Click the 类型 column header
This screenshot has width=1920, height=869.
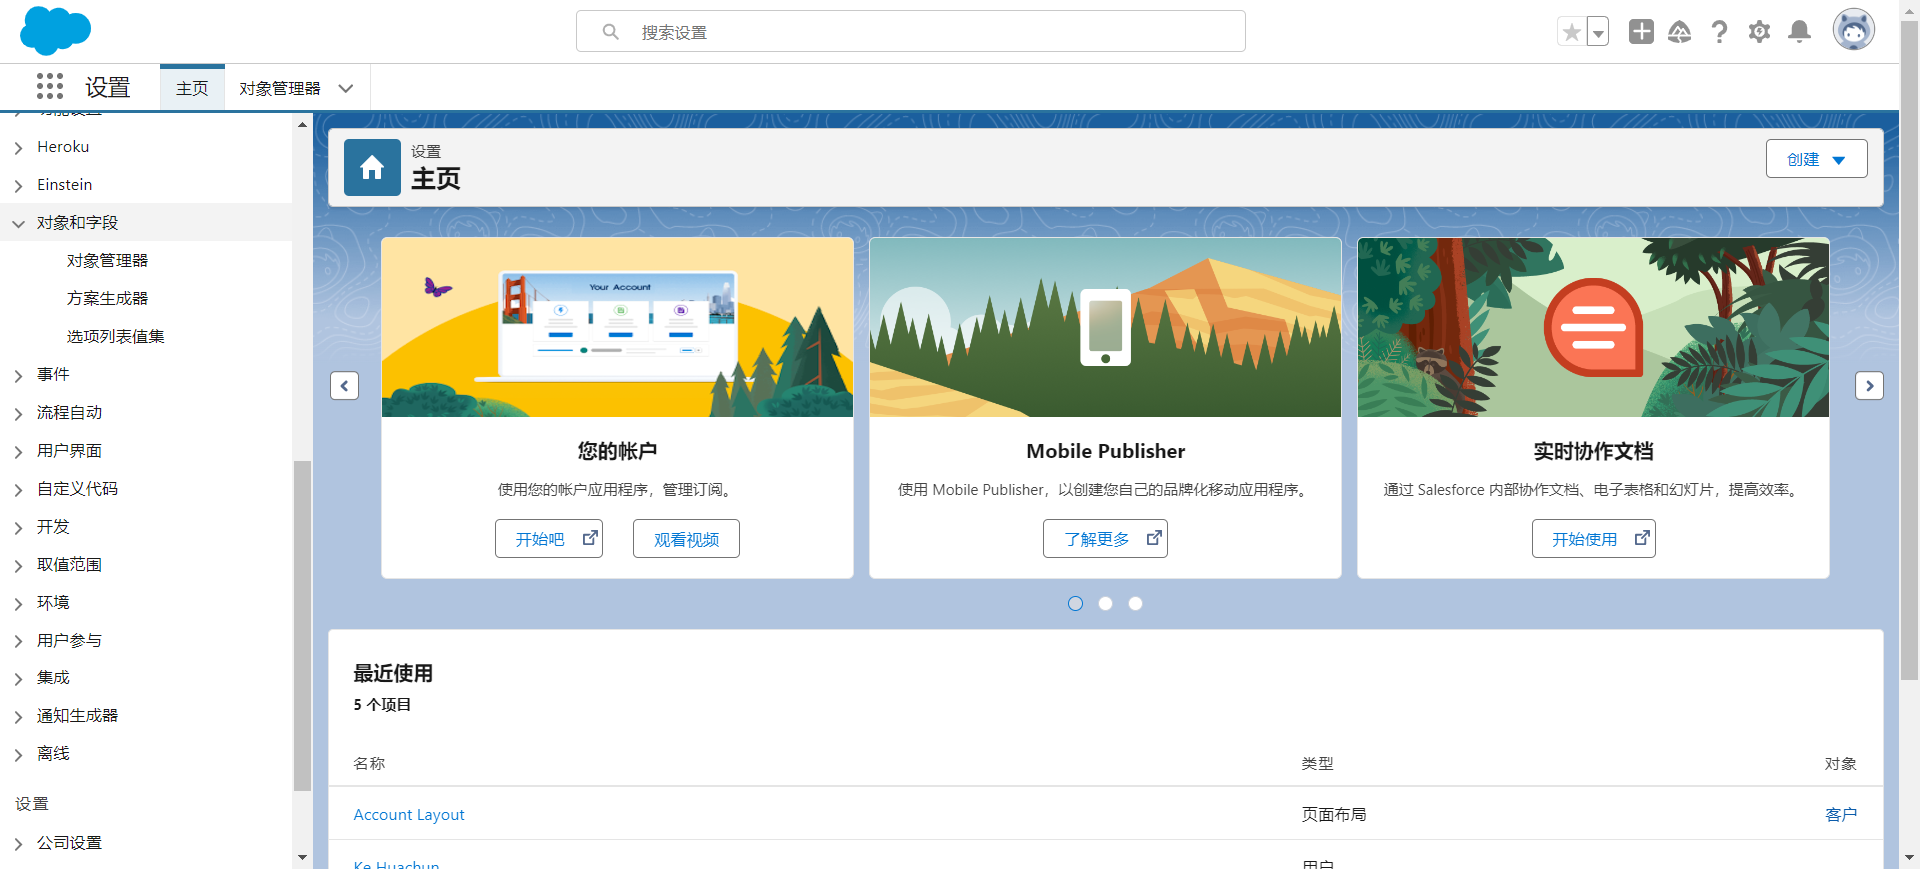click(1317, 763)
